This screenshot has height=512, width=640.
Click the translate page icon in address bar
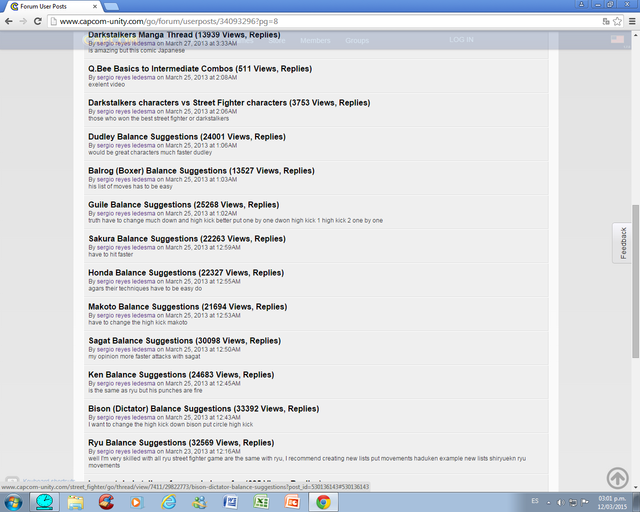point(606,21)
